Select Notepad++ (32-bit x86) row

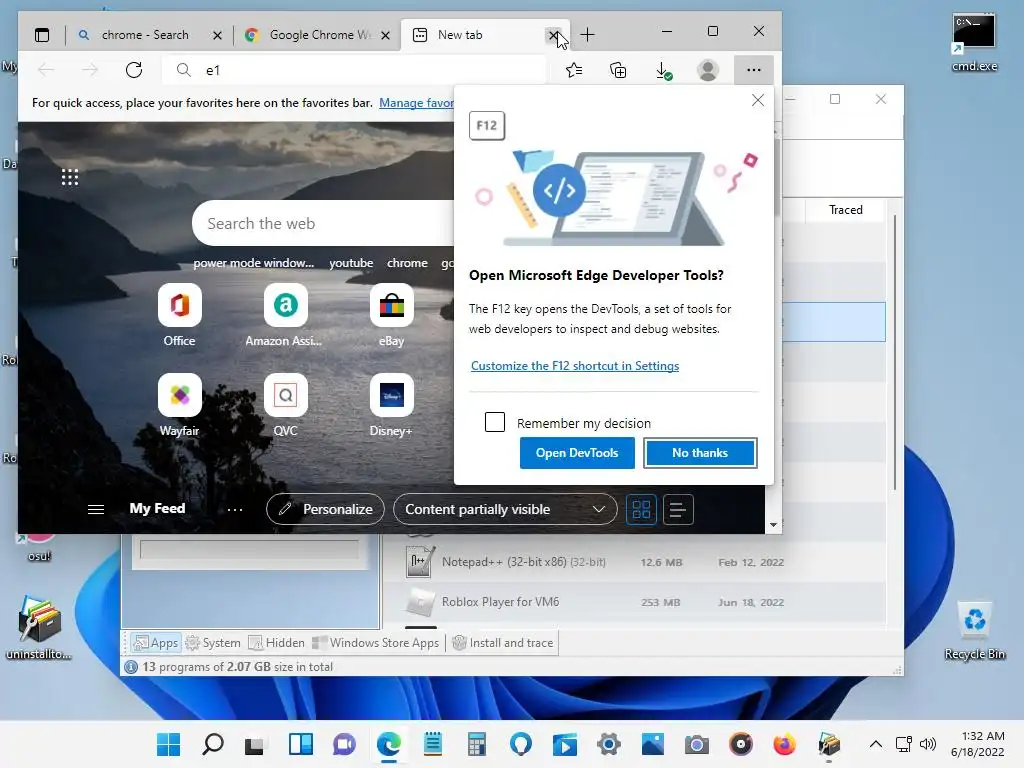click(633, 562)
